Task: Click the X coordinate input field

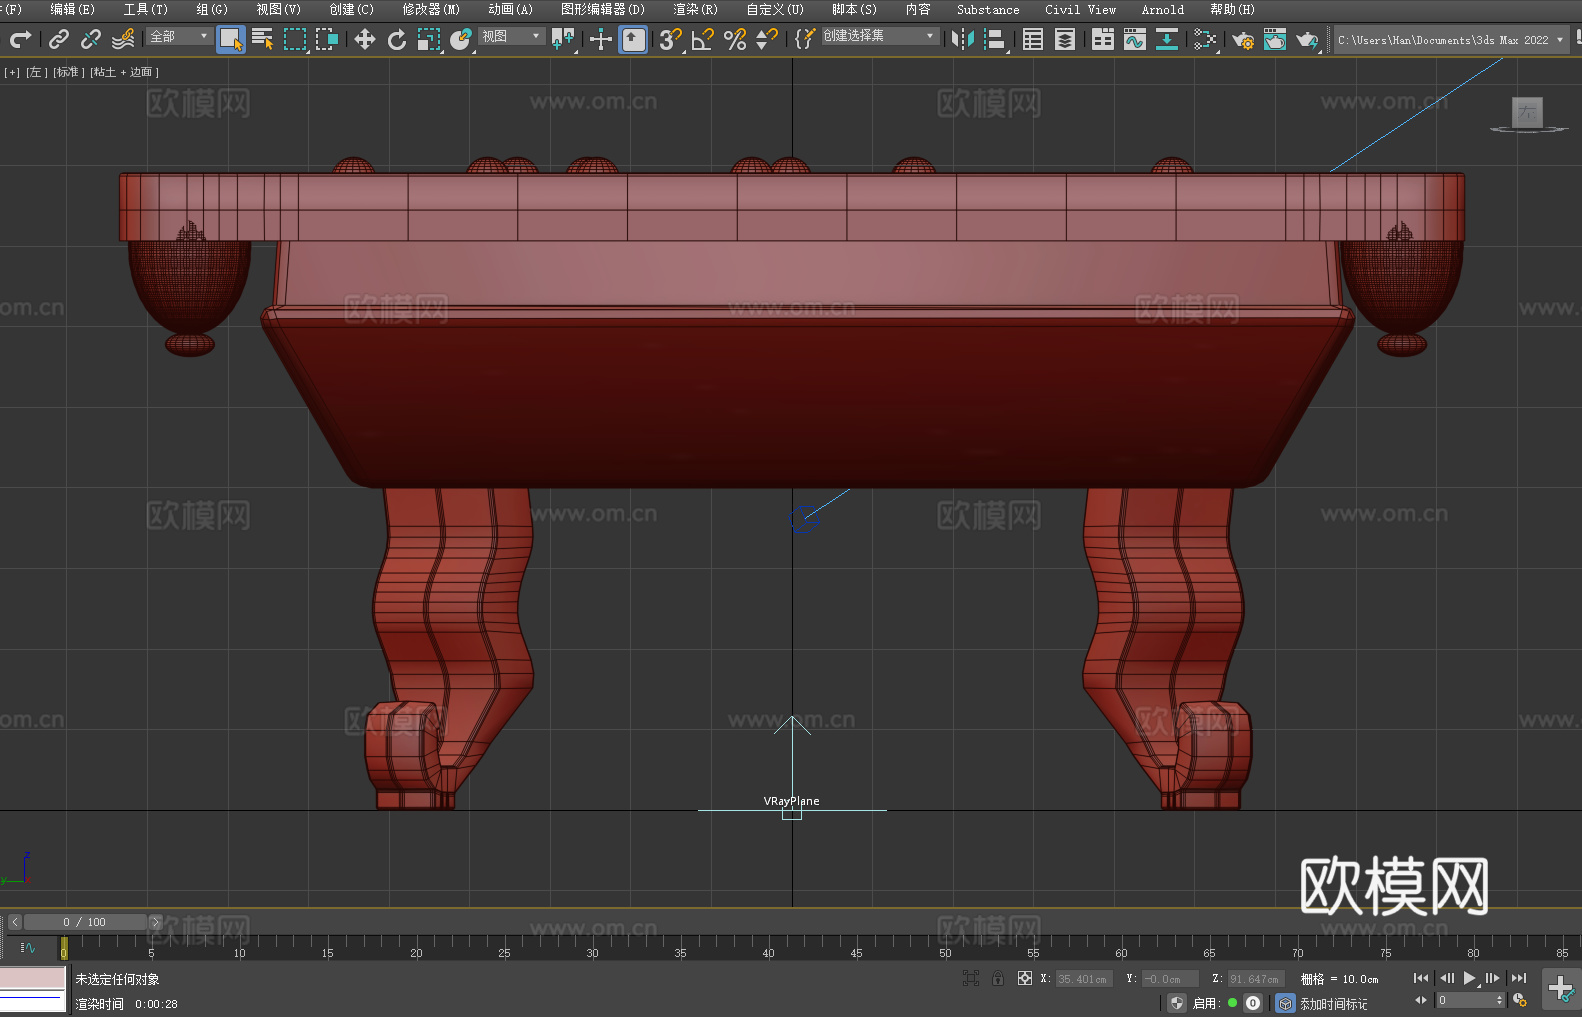Action: [x=1083, y=979]
